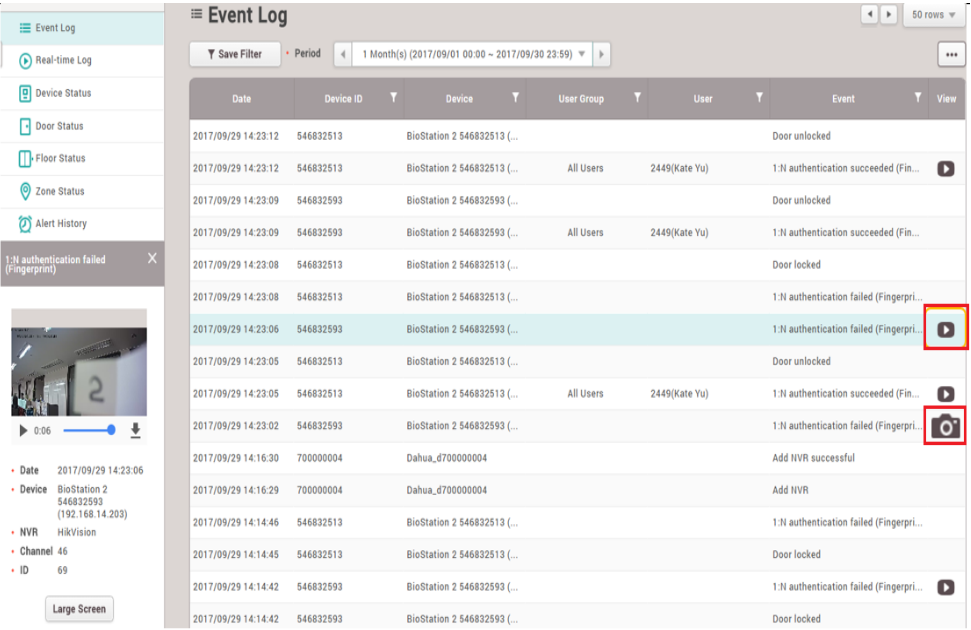
Task: Open the Device column filter icon
Action: pyautogui.click(x=515, y=98)
